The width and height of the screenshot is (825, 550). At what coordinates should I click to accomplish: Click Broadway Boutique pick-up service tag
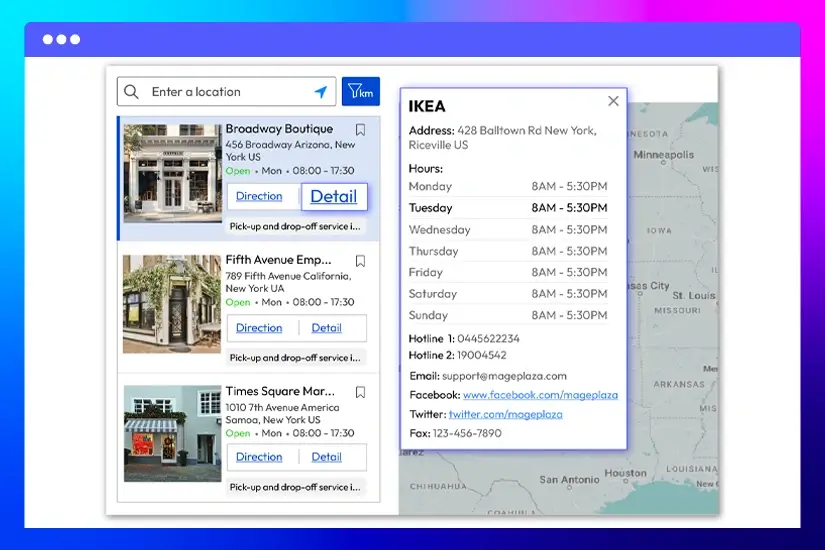click(x=295, y=226)
